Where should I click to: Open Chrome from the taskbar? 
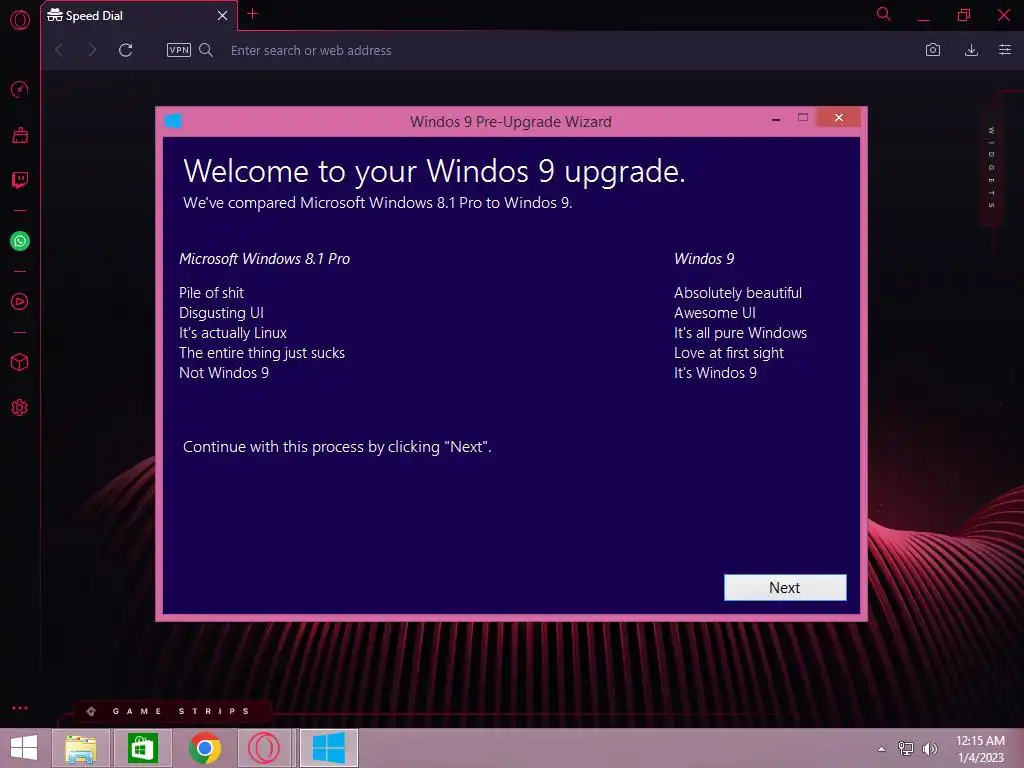pos(205,748)
